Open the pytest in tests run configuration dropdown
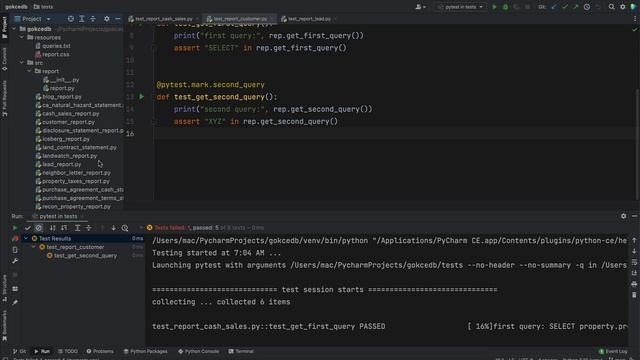The height and width of the screenshot is (360, 640). point(460,7)
